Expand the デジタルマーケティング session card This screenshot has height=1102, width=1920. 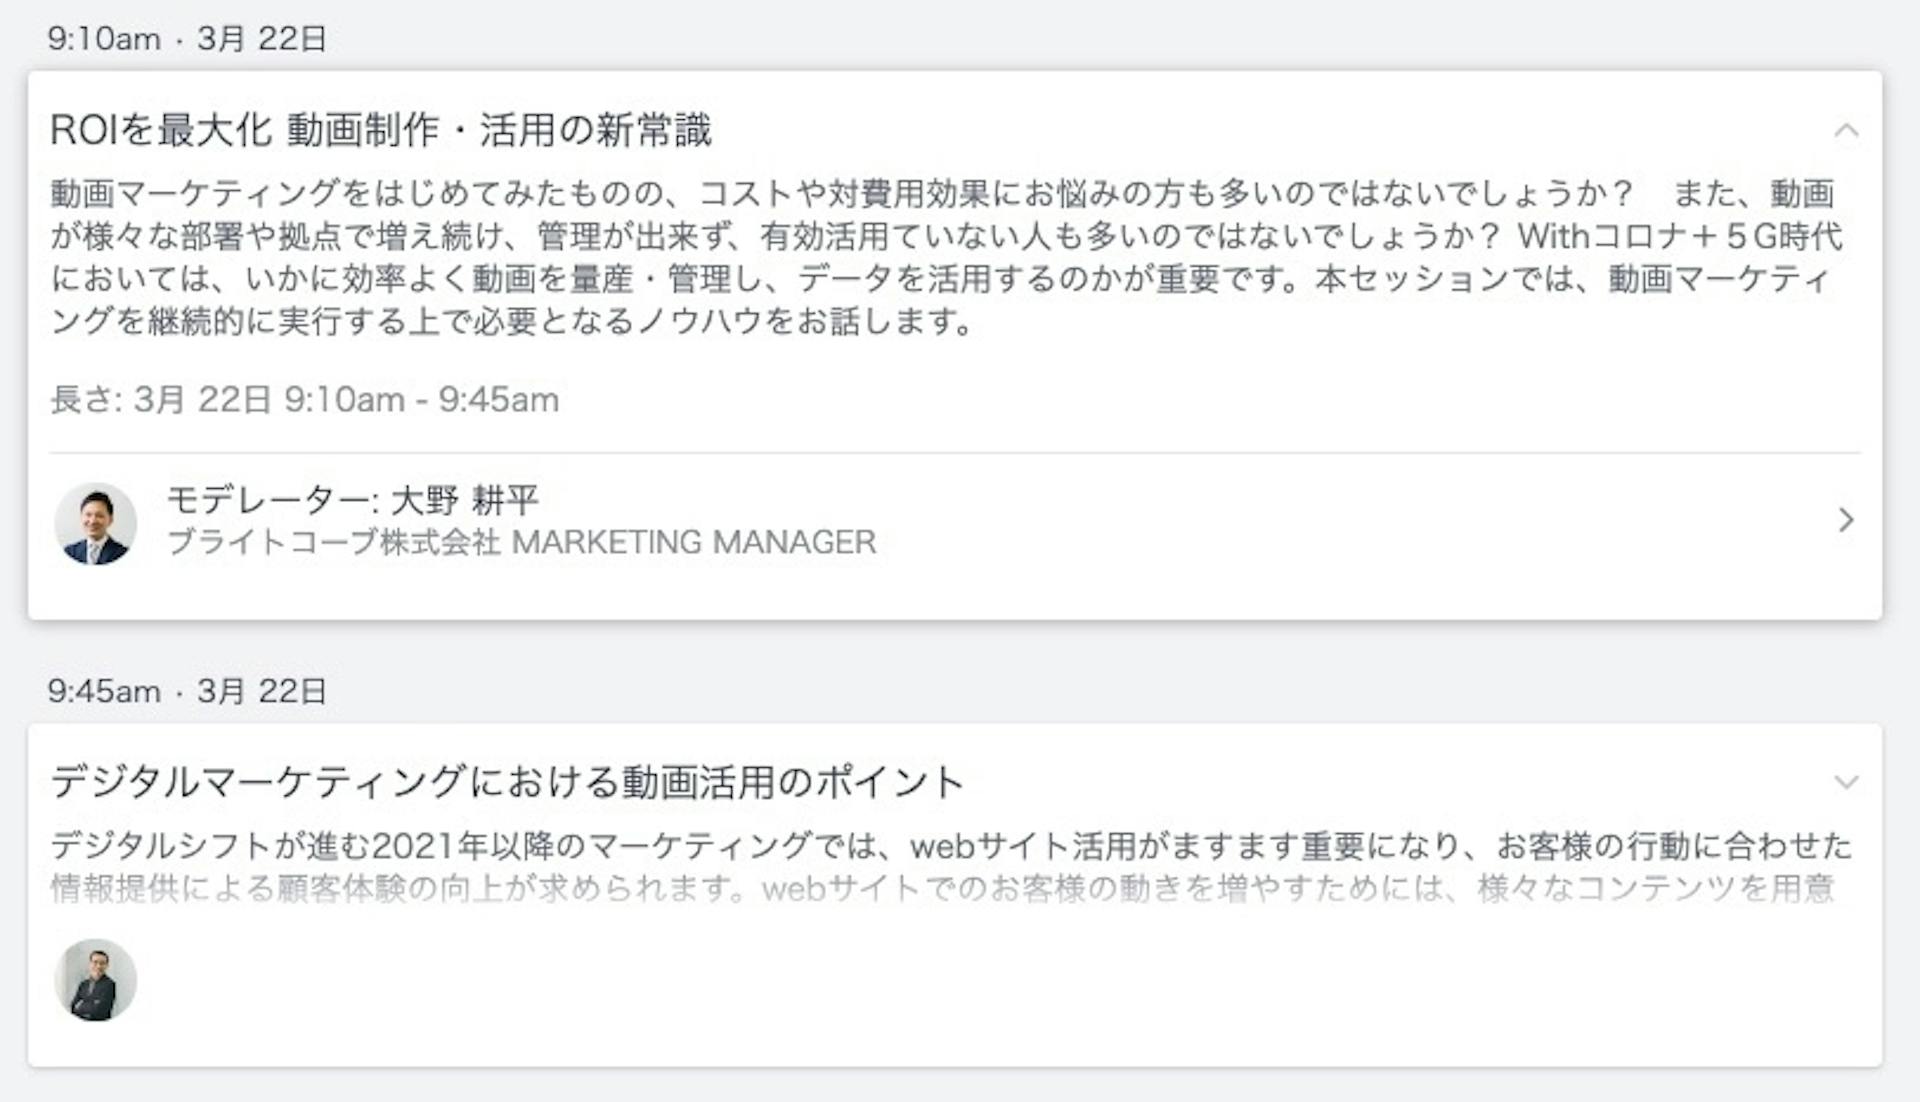point(1846,782)
